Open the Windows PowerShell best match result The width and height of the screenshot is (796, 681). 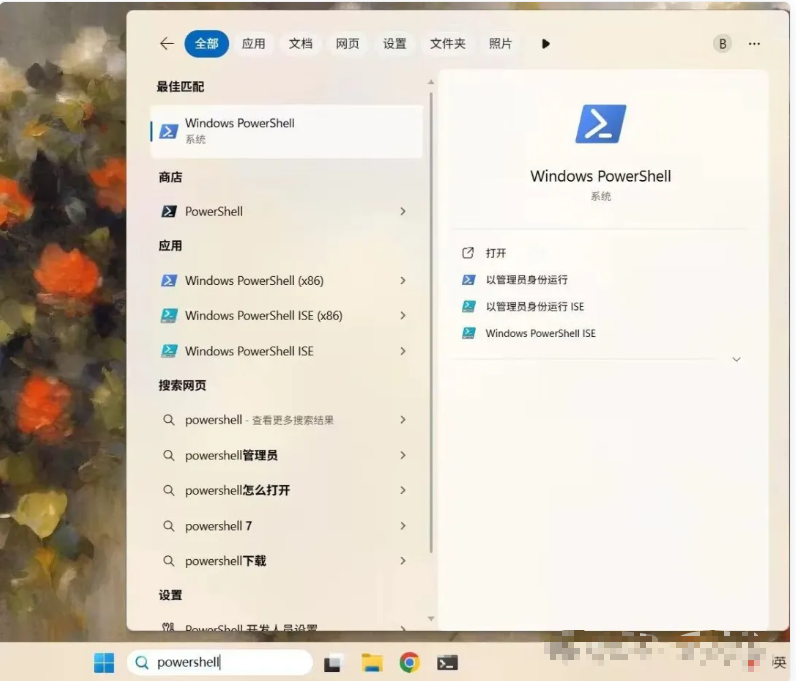287,131
